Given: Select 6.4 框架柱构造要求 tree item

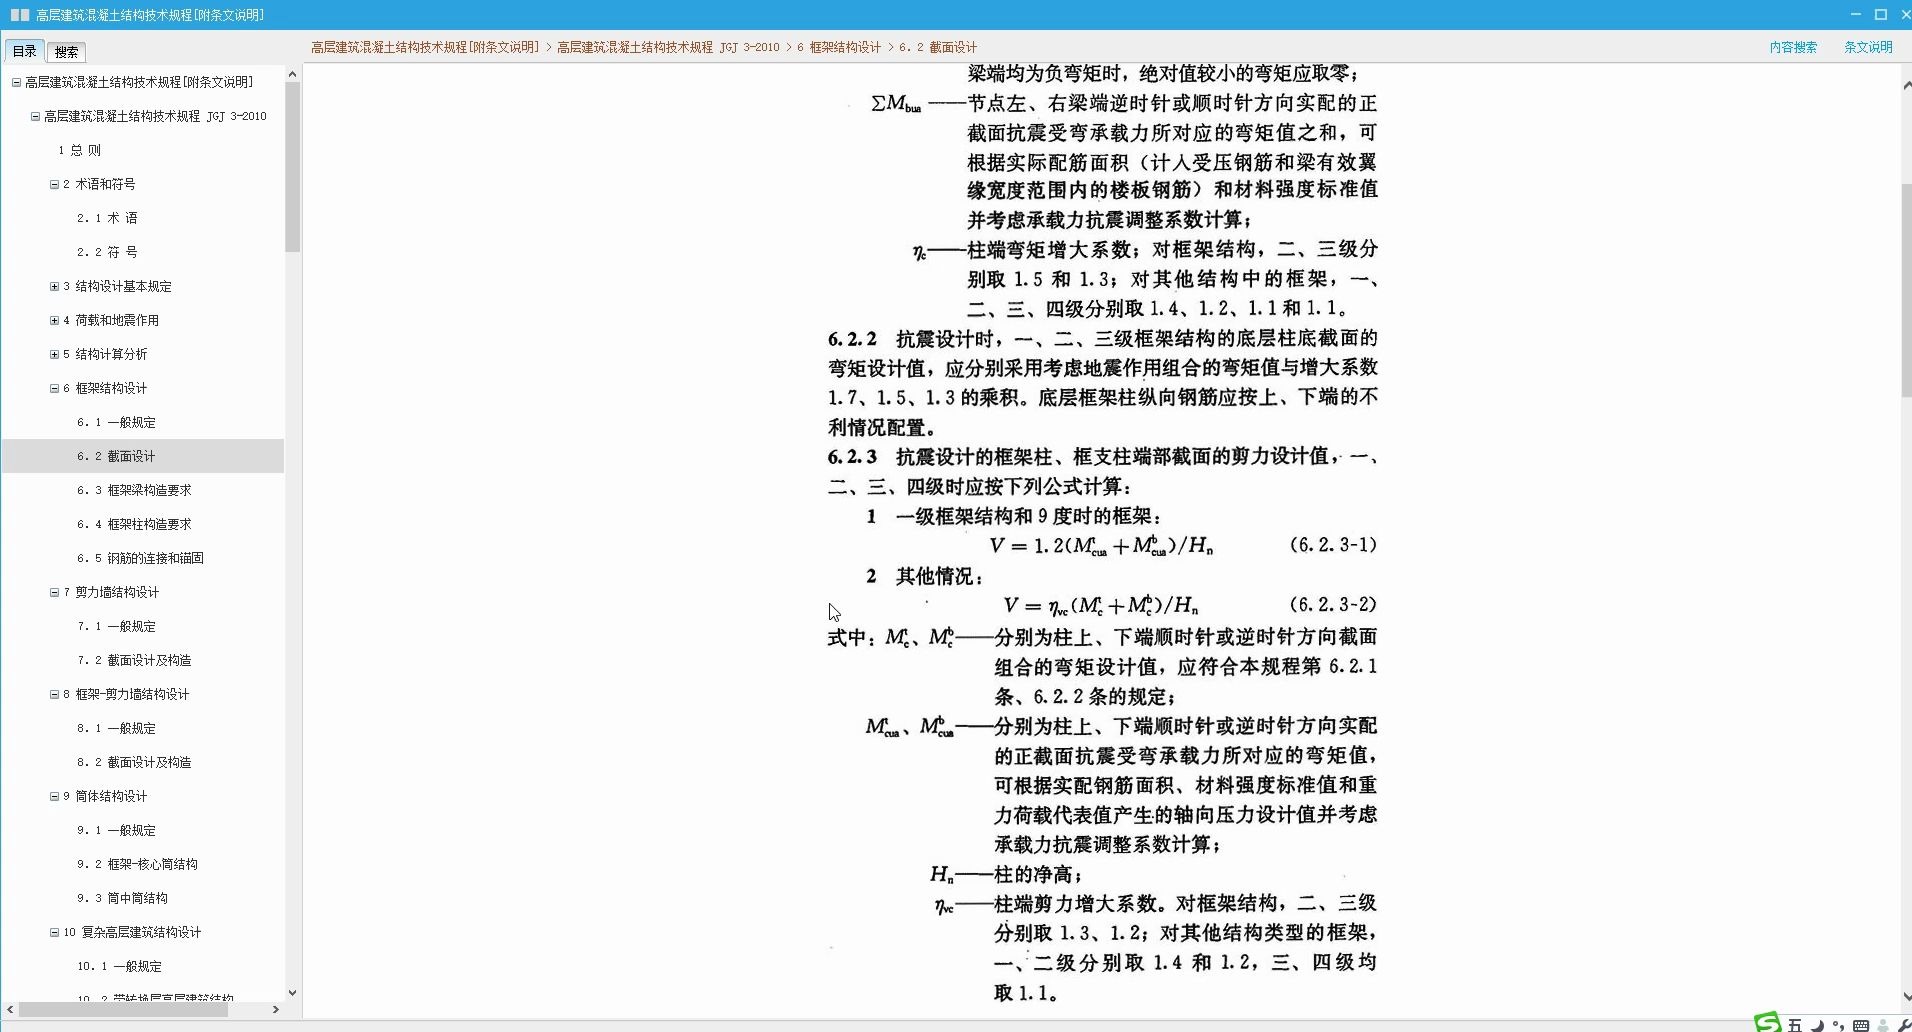Looking at the screenshot, I should (x=134, y=524).
